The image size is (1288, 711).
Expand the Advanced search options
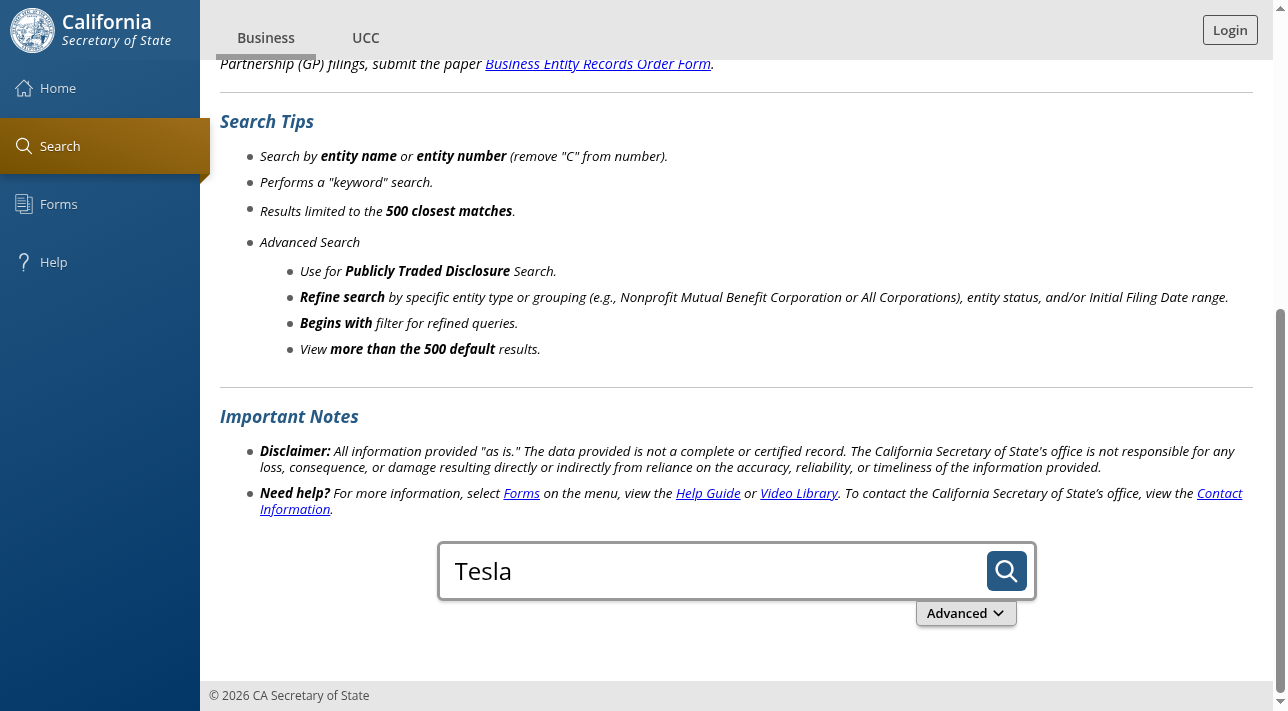tap(966, 613)
